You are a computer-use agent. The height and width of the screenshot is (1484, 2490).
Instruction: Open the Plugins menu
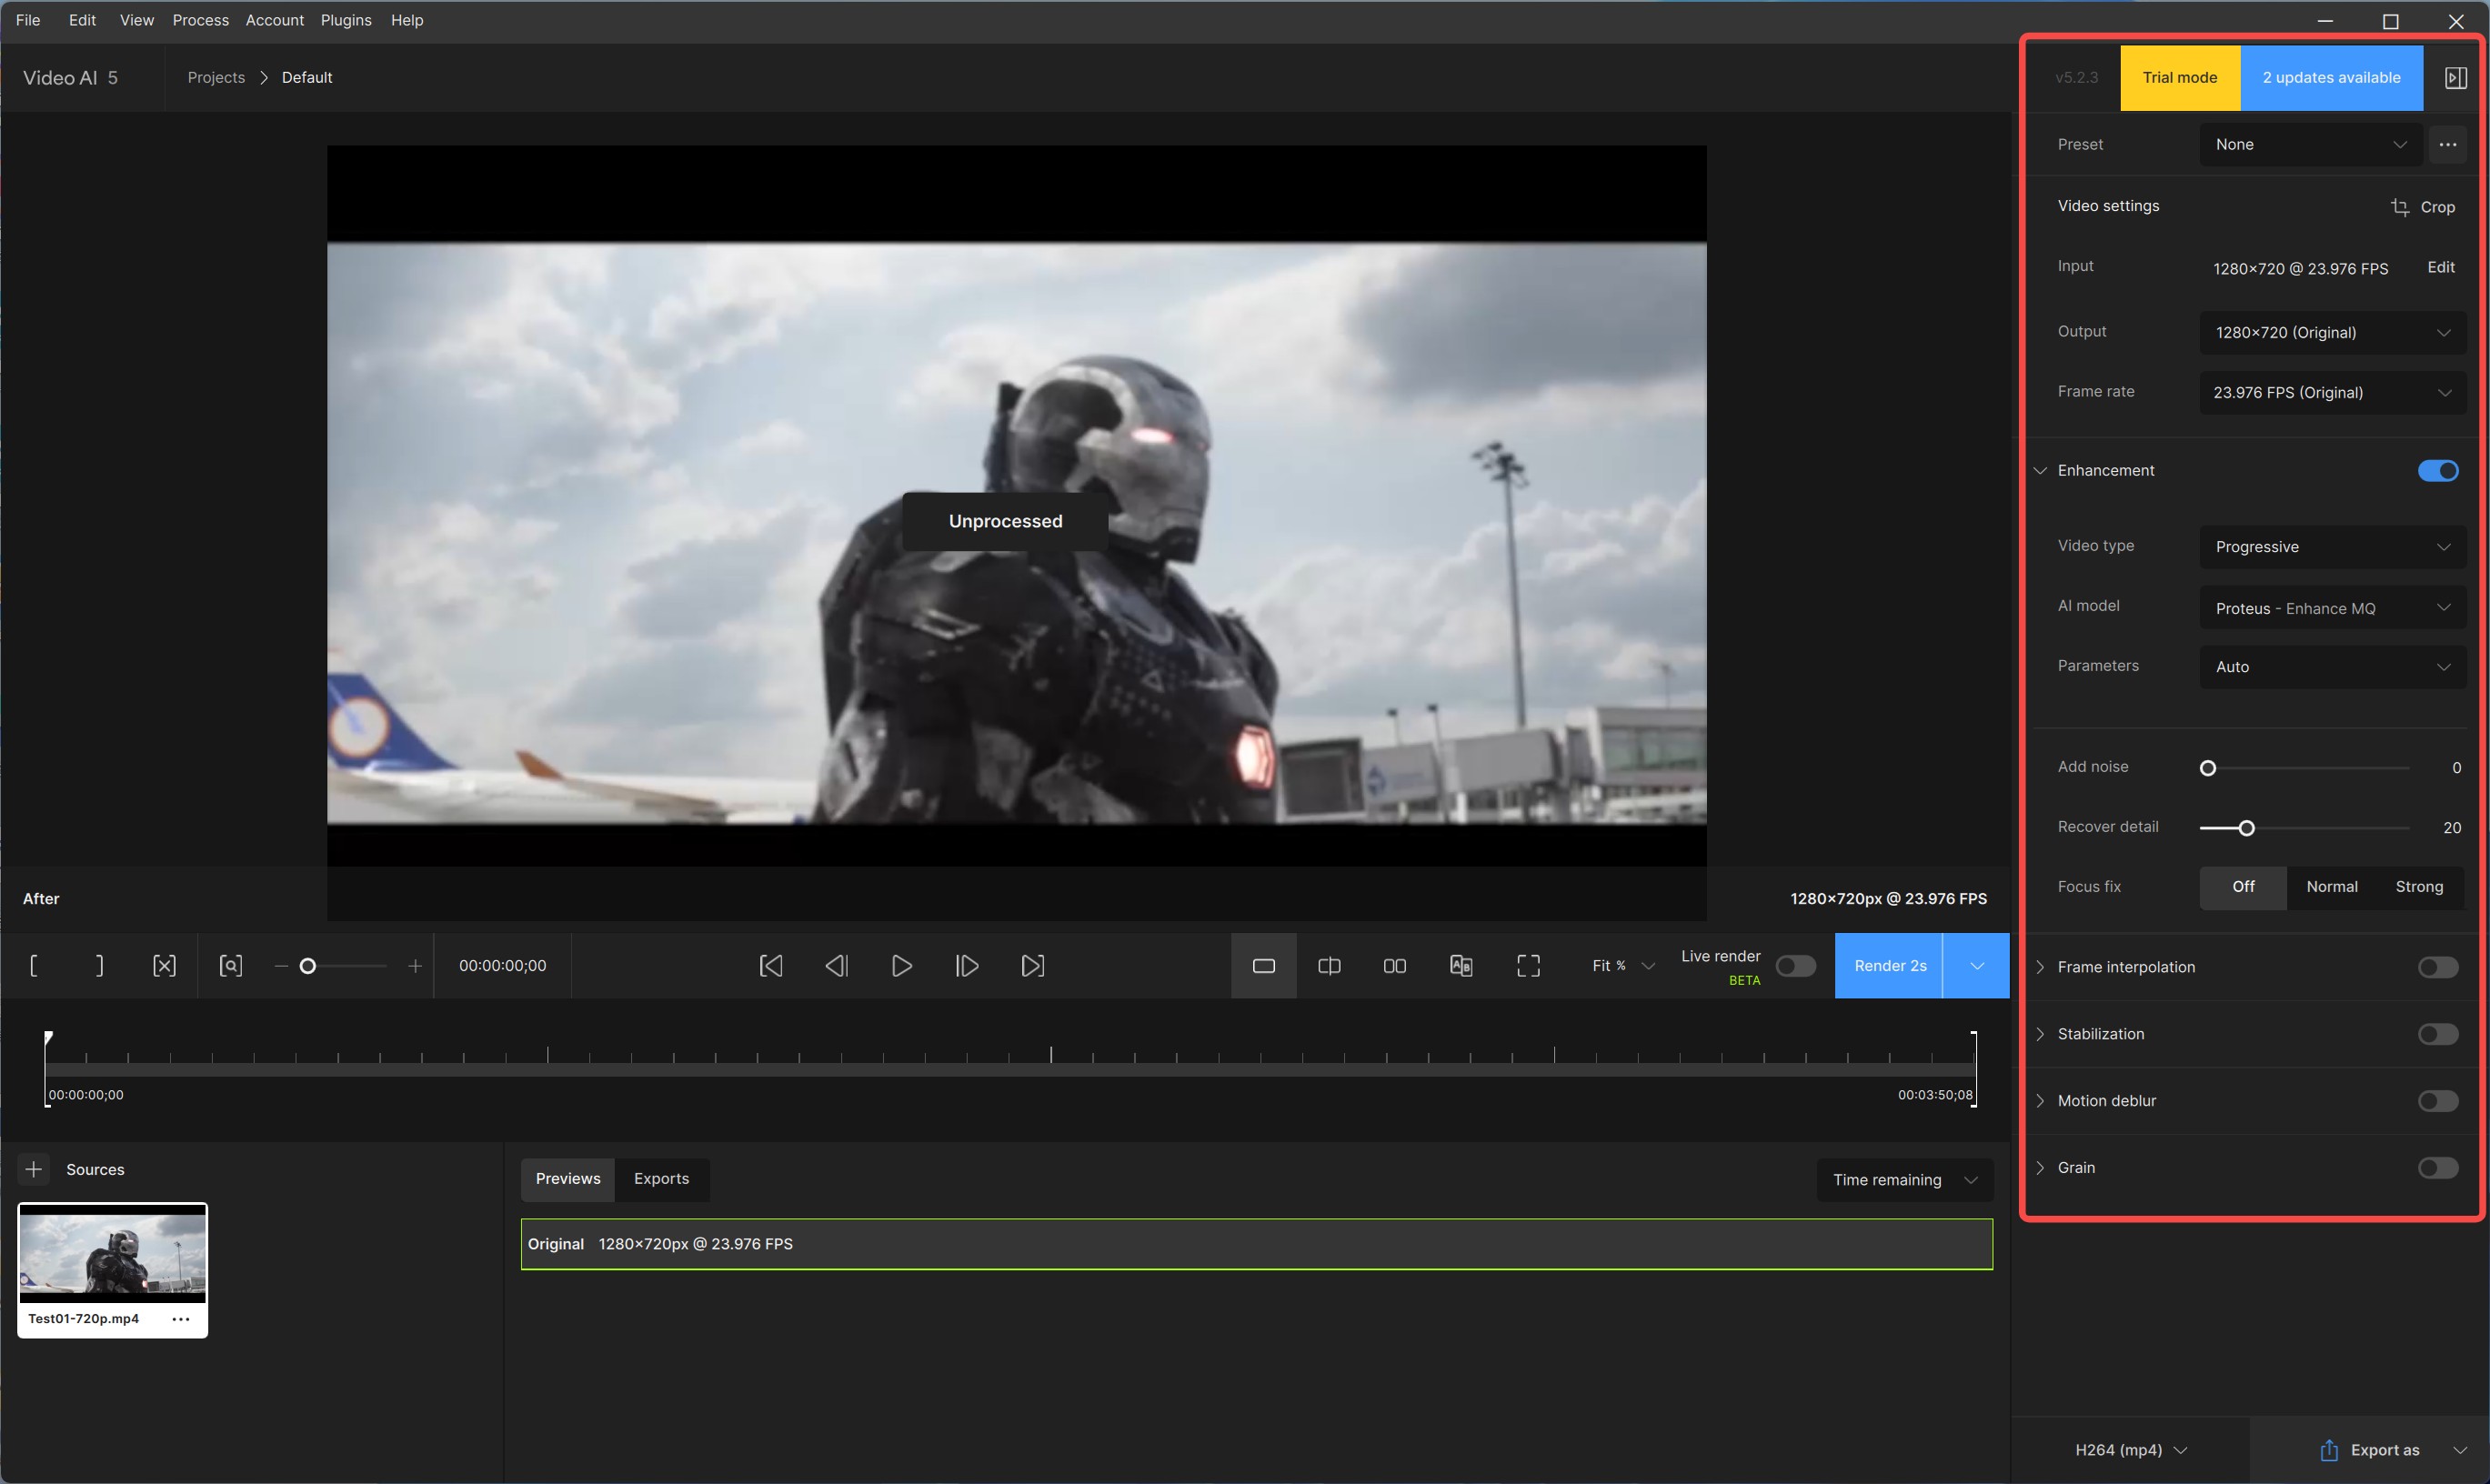tap(346, 20)
